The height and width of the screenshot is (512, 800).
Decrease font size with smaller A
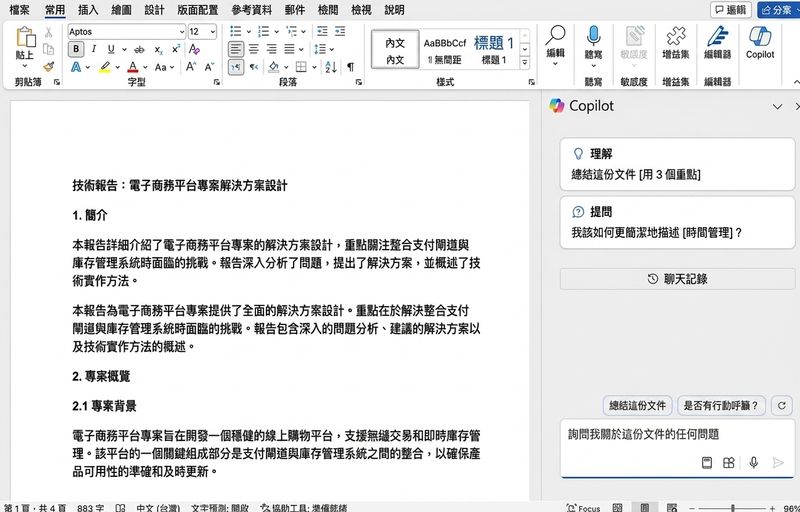click(x=209, y=67)
